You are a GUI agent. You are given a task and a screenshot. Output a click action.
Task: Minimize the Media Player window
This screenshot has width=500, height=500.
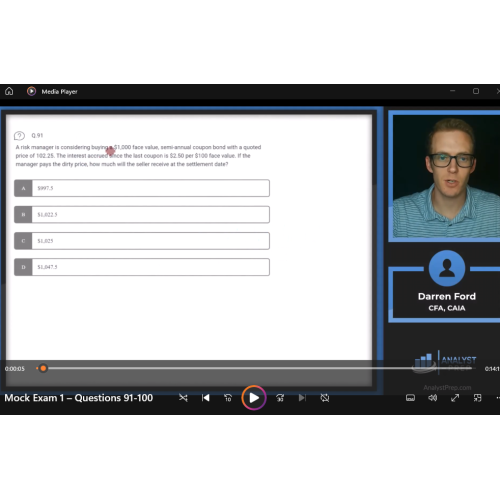click(453, 91)
